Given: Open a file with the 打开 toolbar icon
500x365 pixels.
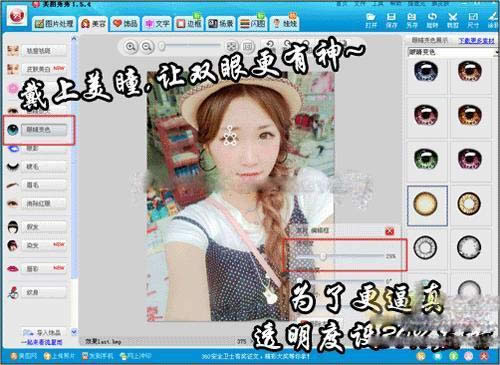Looking at the screenshot, I should pos(371,20).
